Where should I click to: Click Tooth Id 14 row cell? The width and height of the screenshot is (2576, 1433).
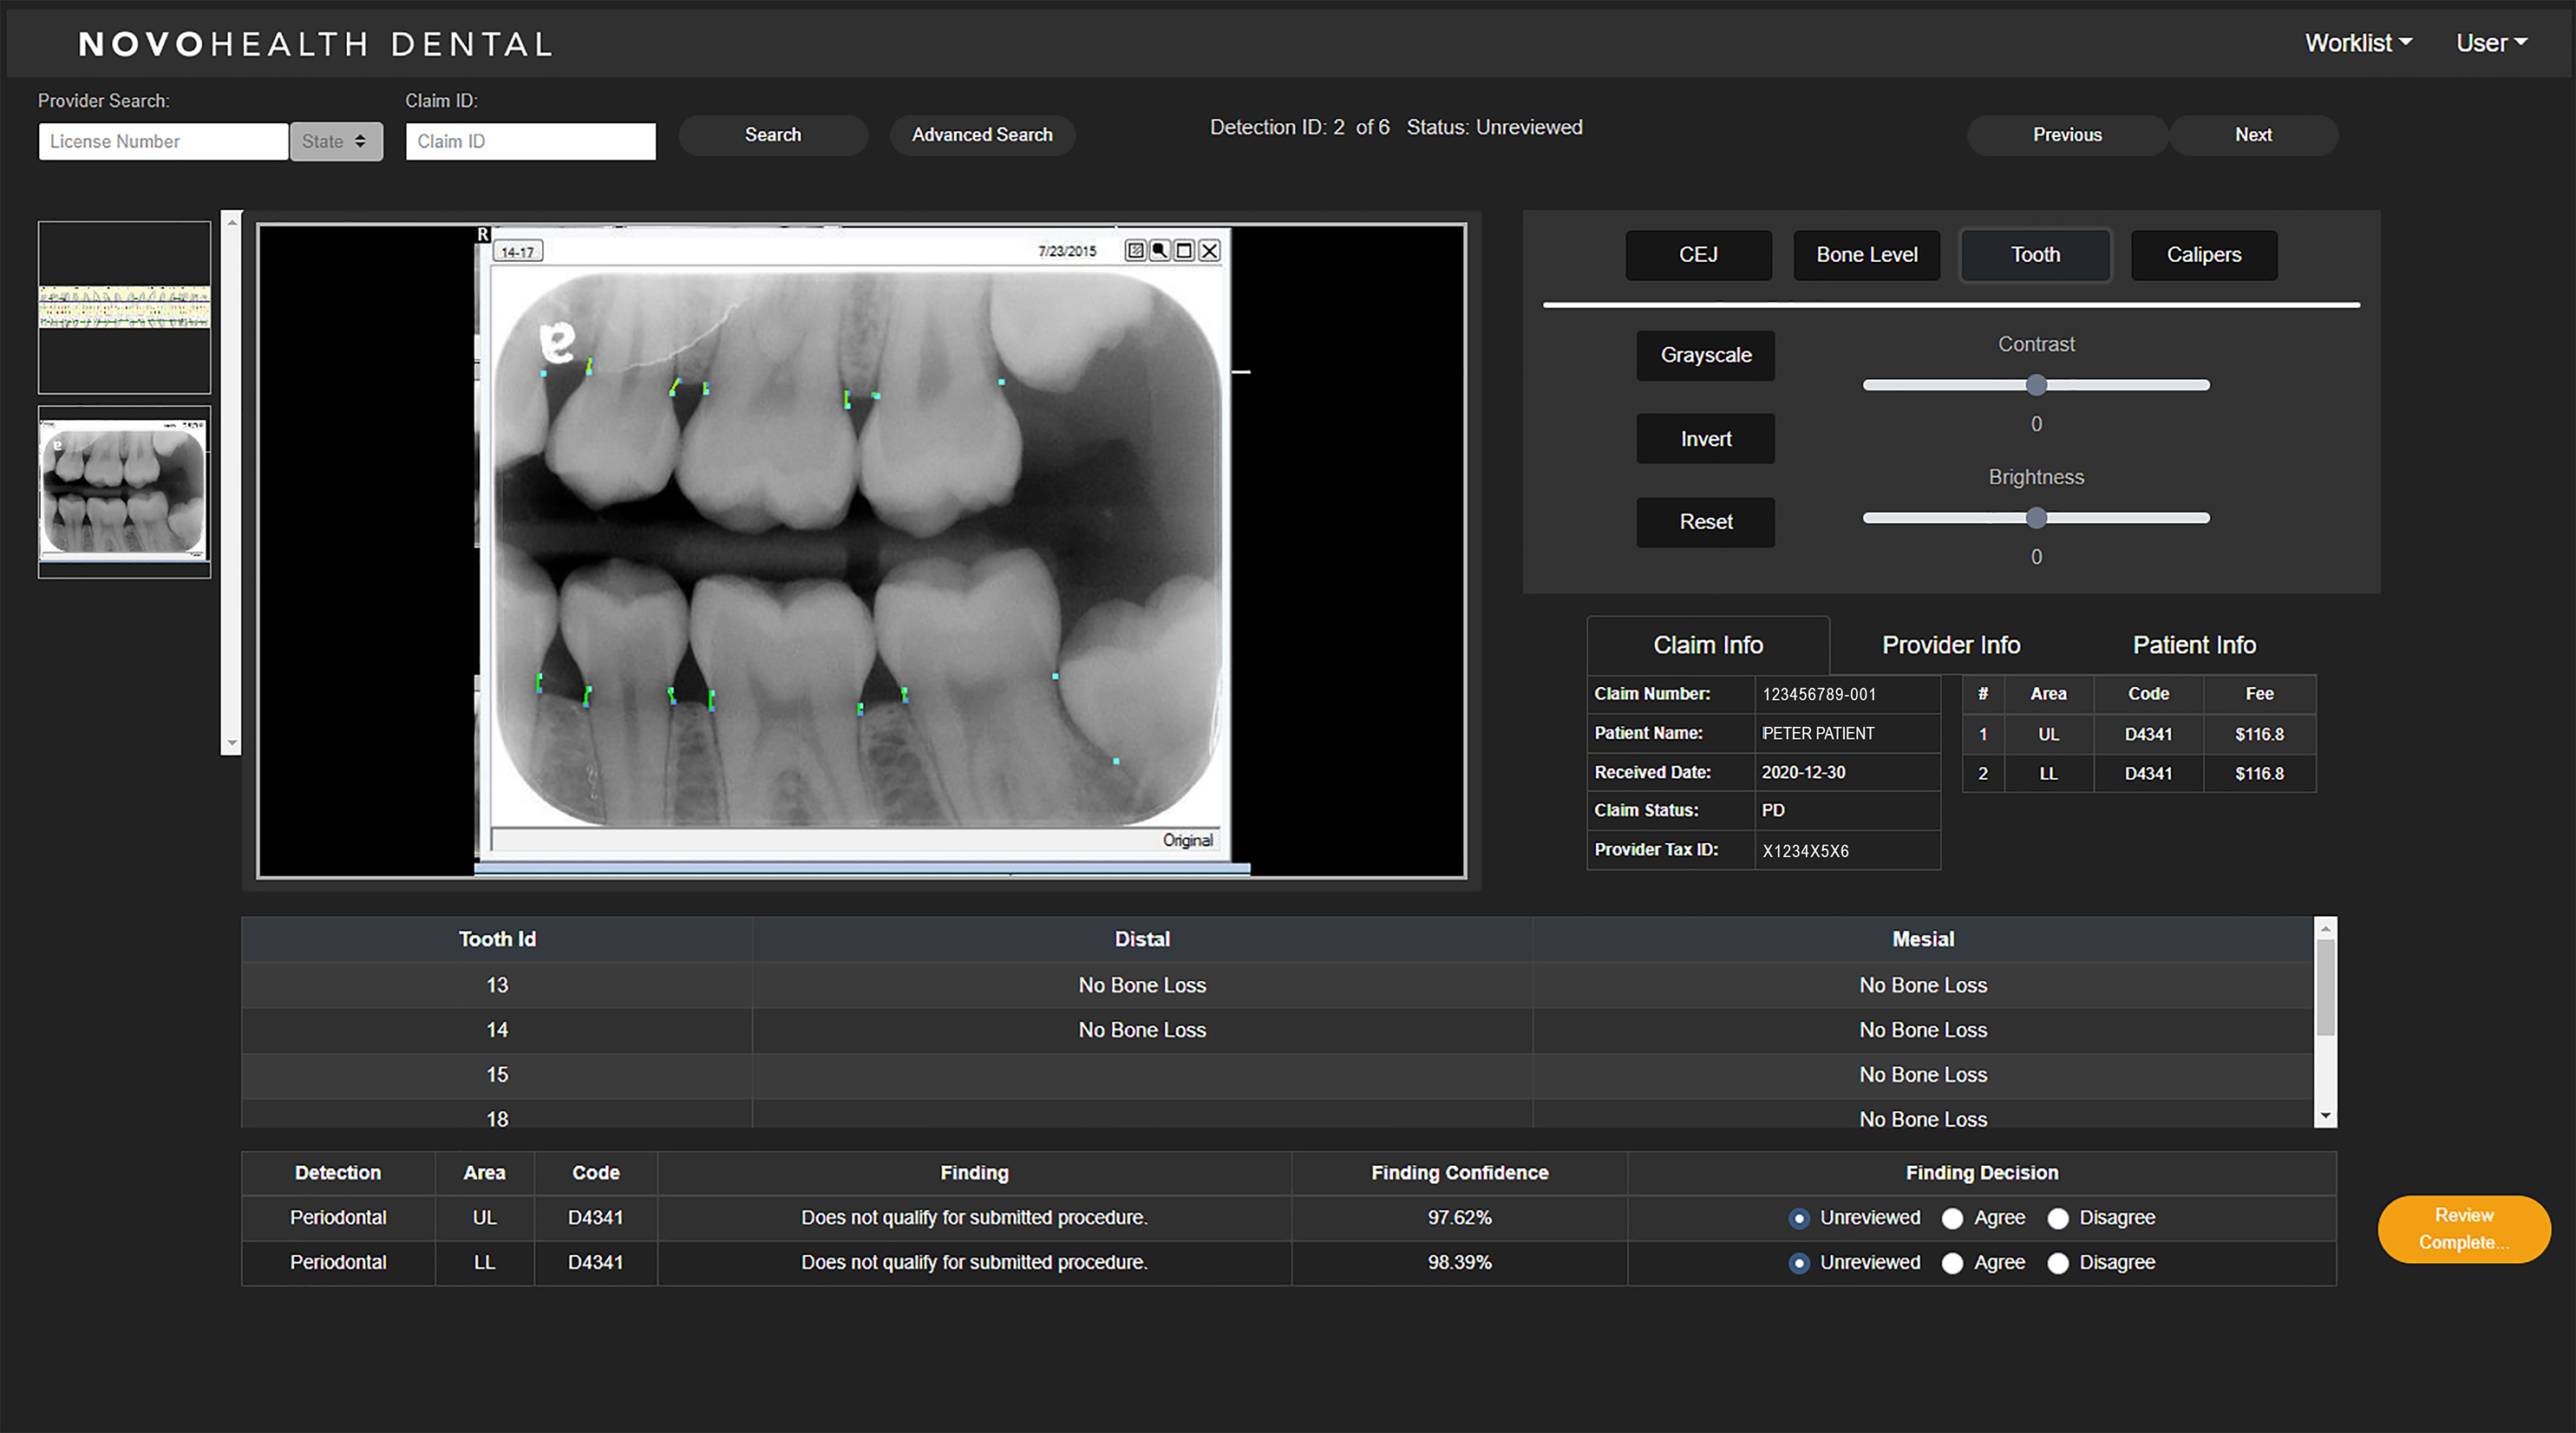point(497,1030)
